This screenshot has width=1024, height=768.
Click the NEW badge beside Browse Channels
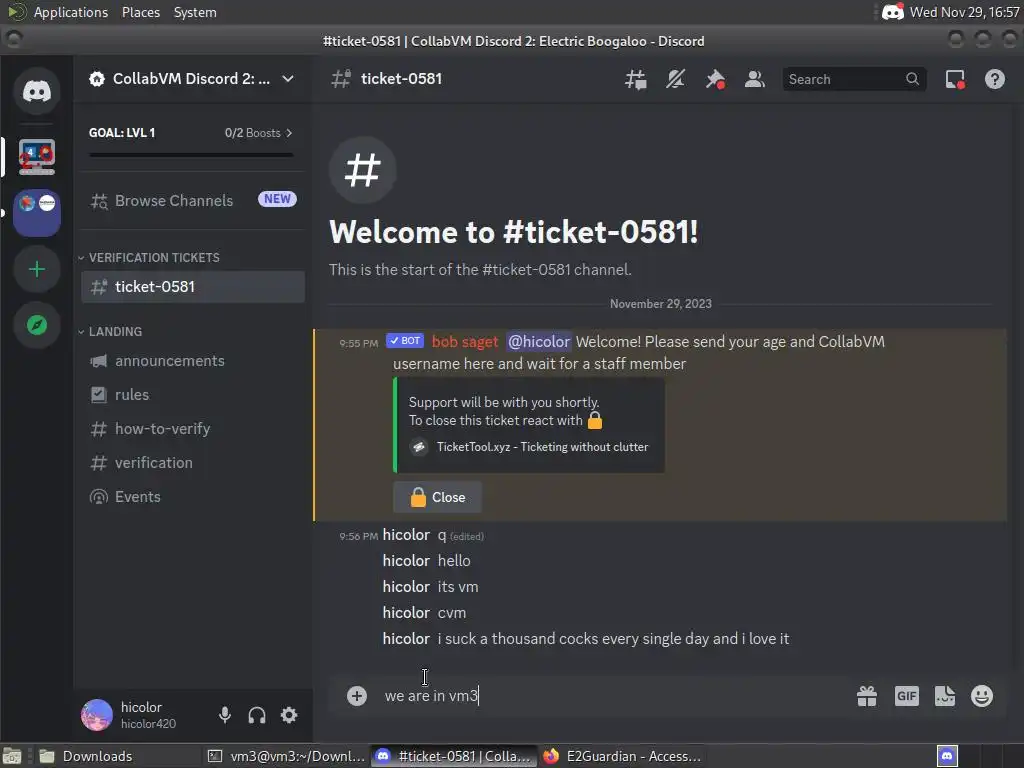(x=277, y=199)
